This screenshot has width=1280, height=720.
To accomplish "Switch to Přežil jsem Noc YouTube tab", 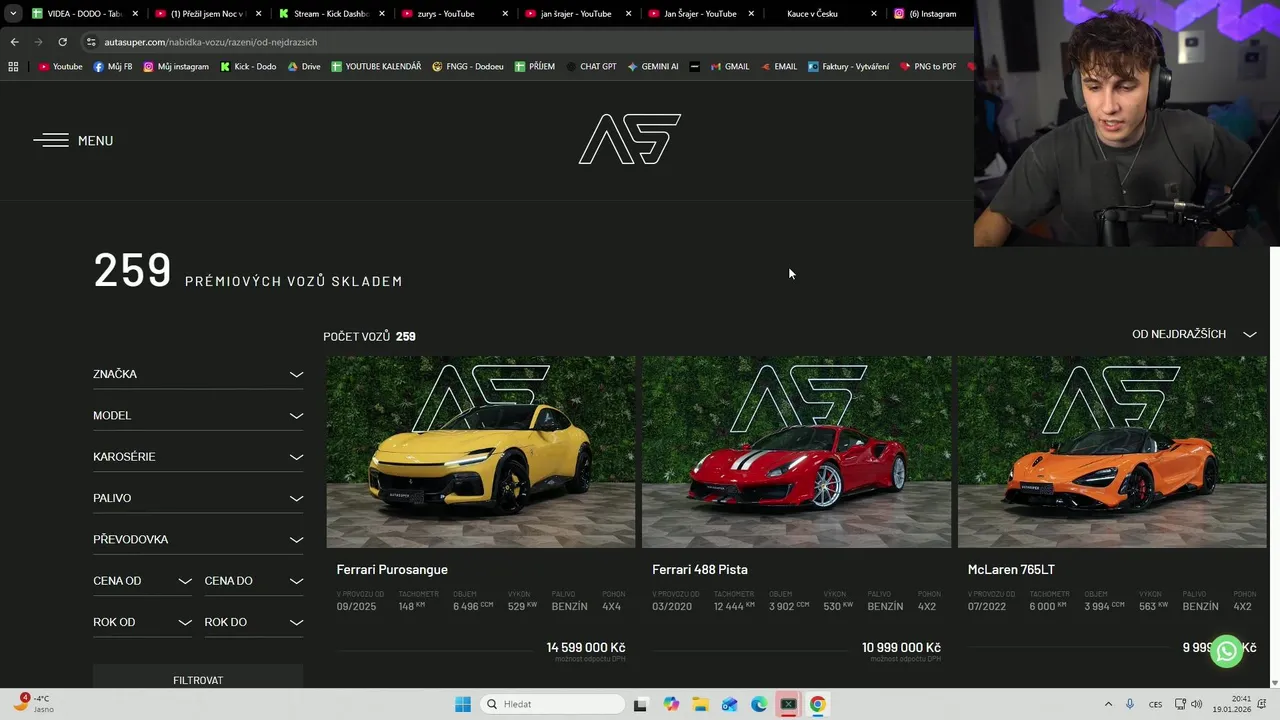I will click(x=208, y=14).
